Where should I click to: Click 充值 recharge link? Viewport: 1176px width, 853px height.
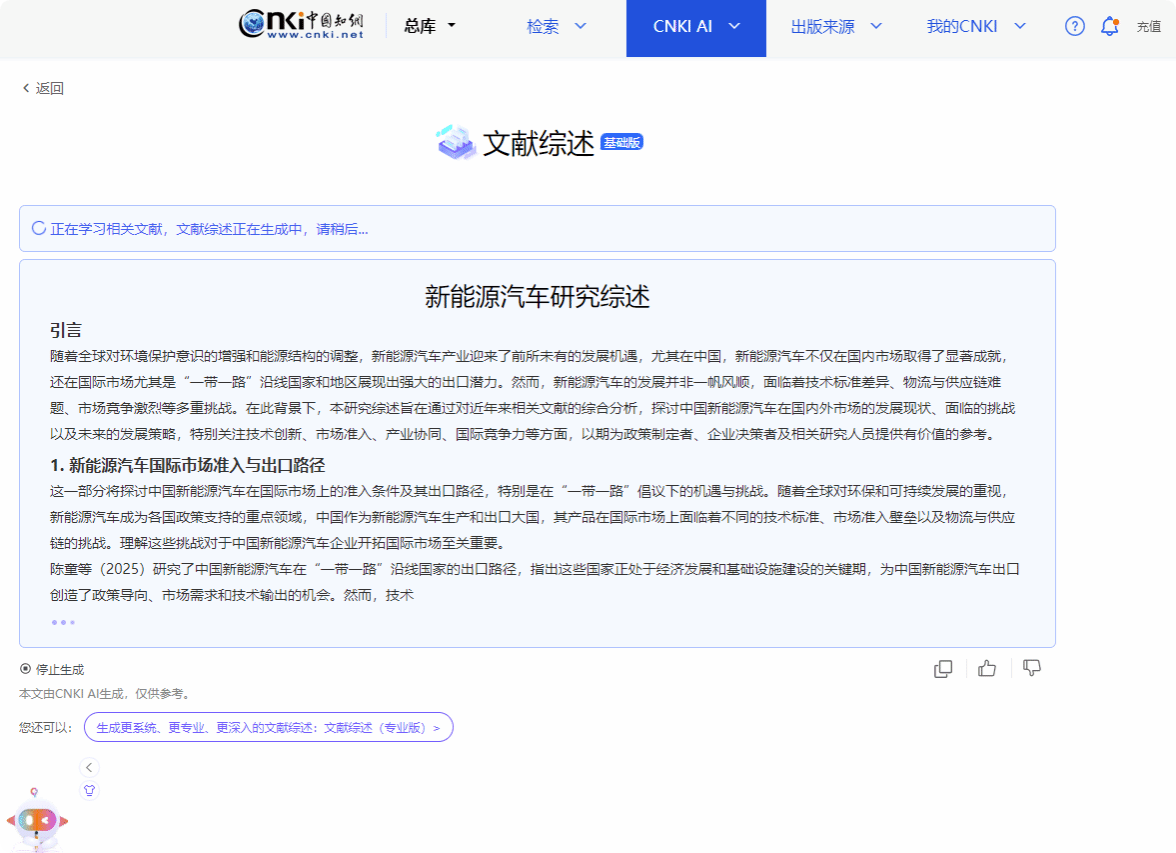pos(1148,27)
